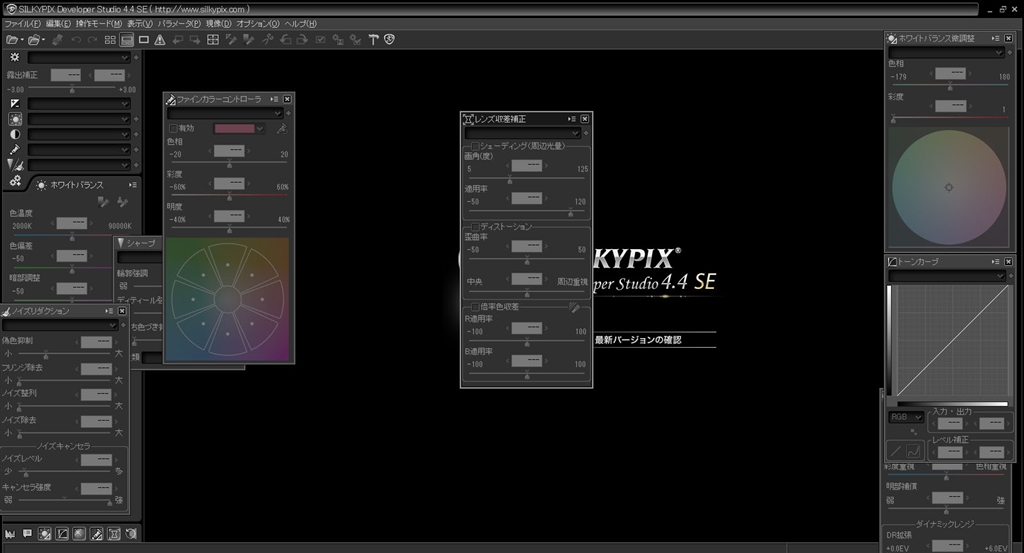Screen dimensions: 1024x553
Task: Open the RGB channel dropdown
Action: pyautogui.click(x=906, y=417)
